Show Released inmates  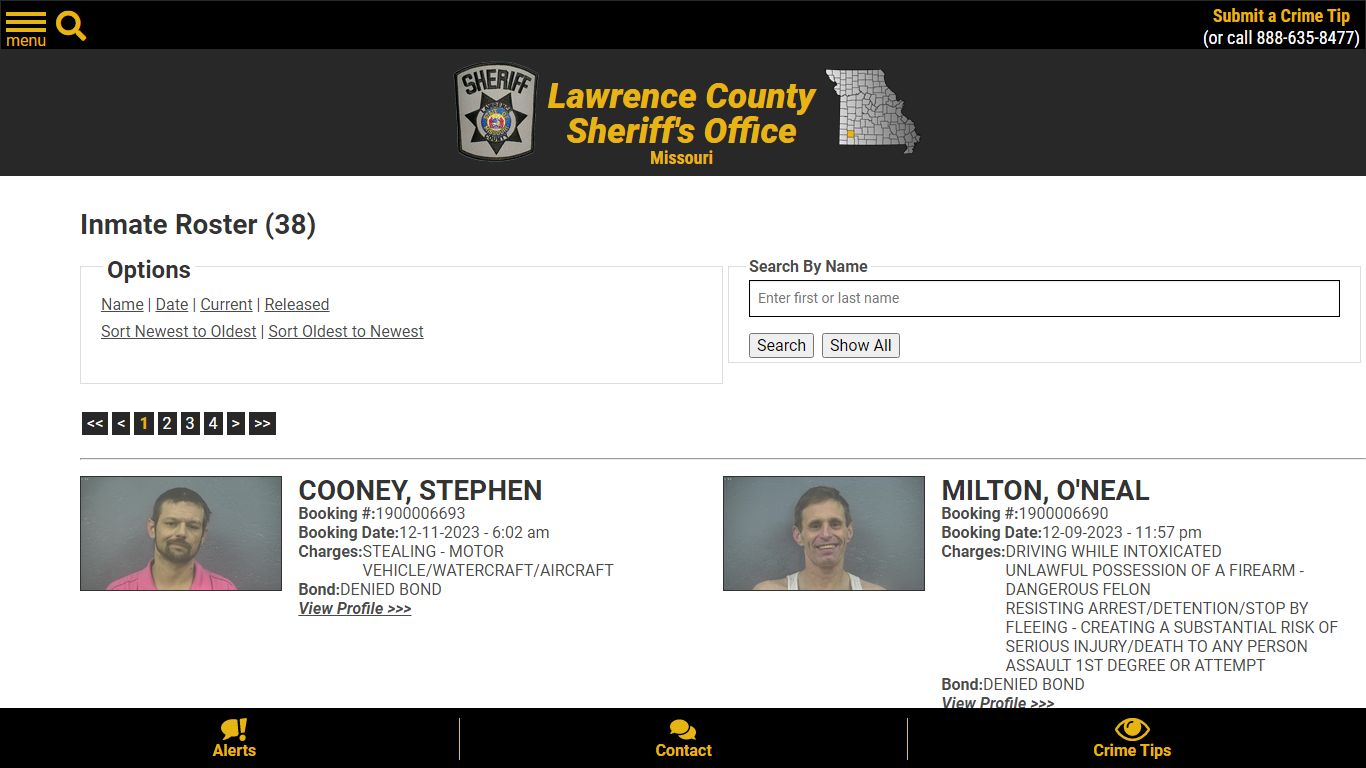click(297, 304)
